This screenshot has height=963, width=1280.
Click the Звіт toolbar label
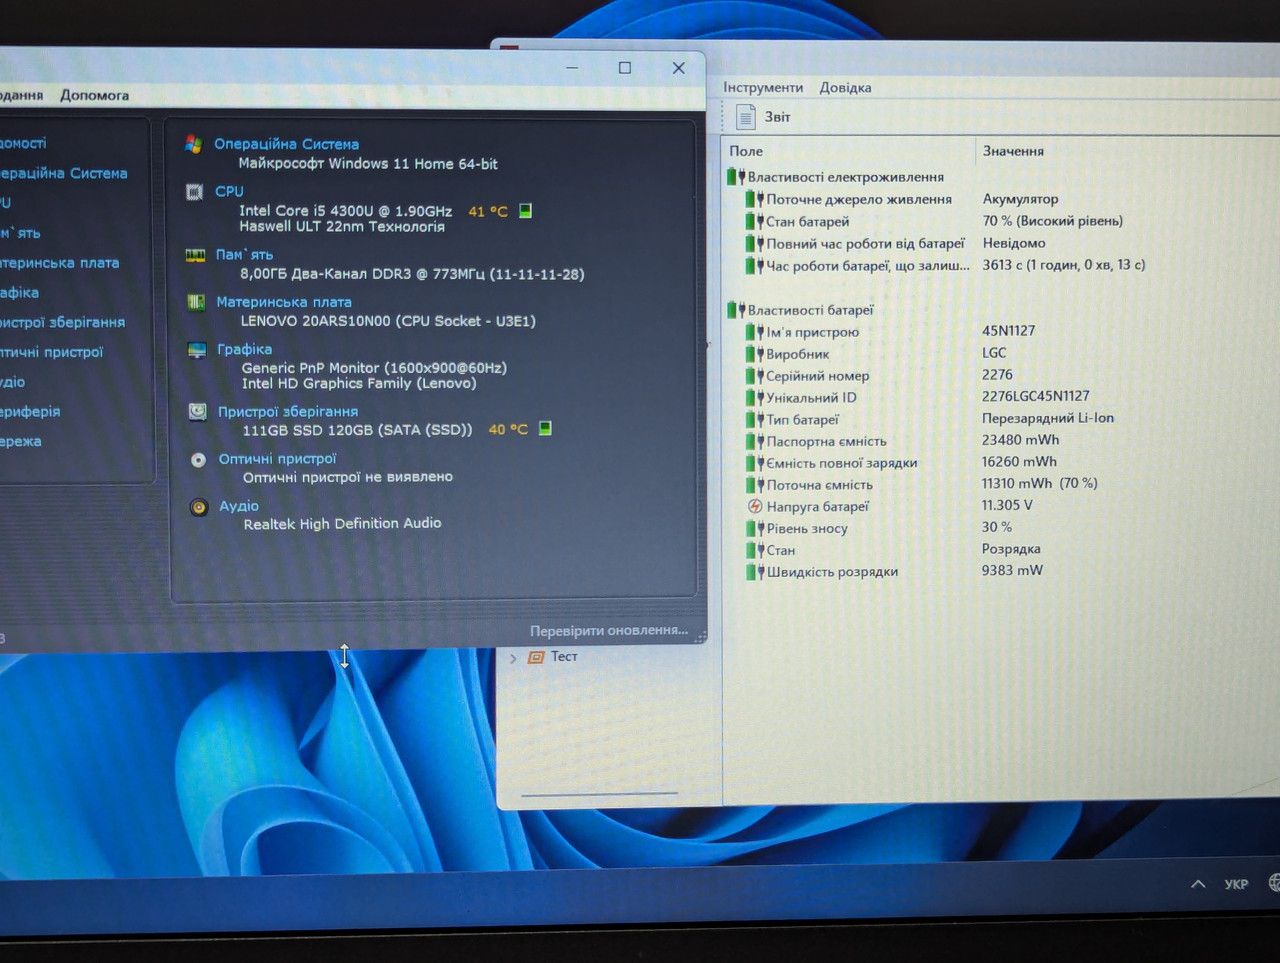(777, 117)
